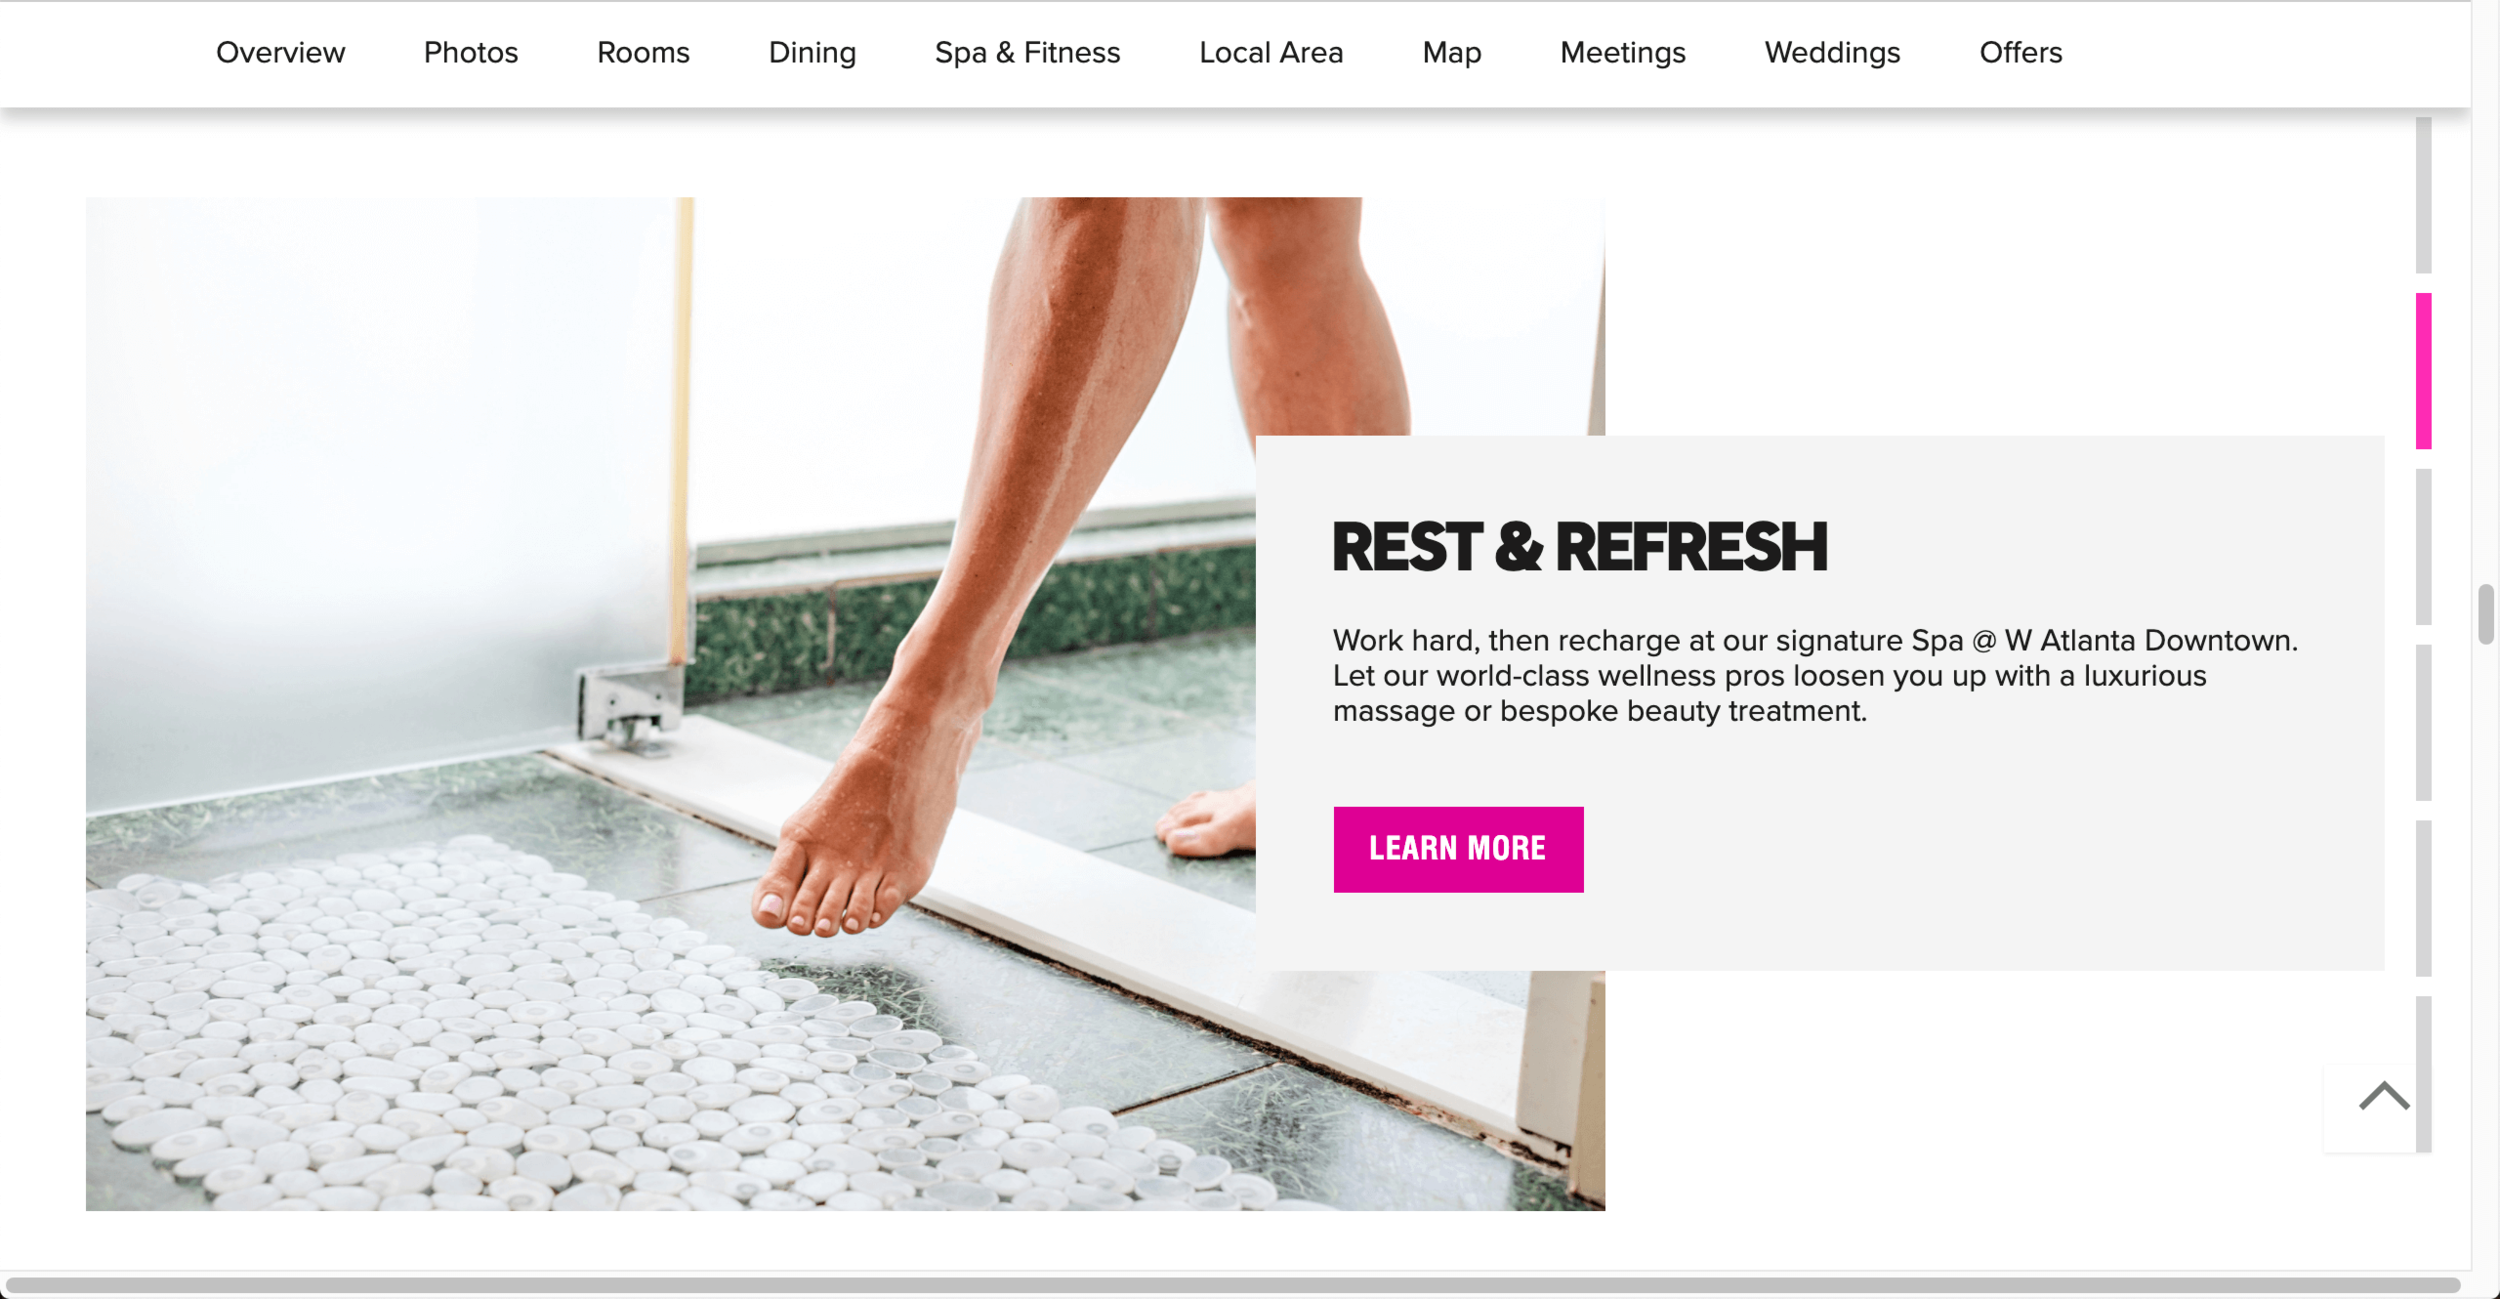Go to the Photos section
Screen dimensions: 2500x1299
[x=470, y=52]
